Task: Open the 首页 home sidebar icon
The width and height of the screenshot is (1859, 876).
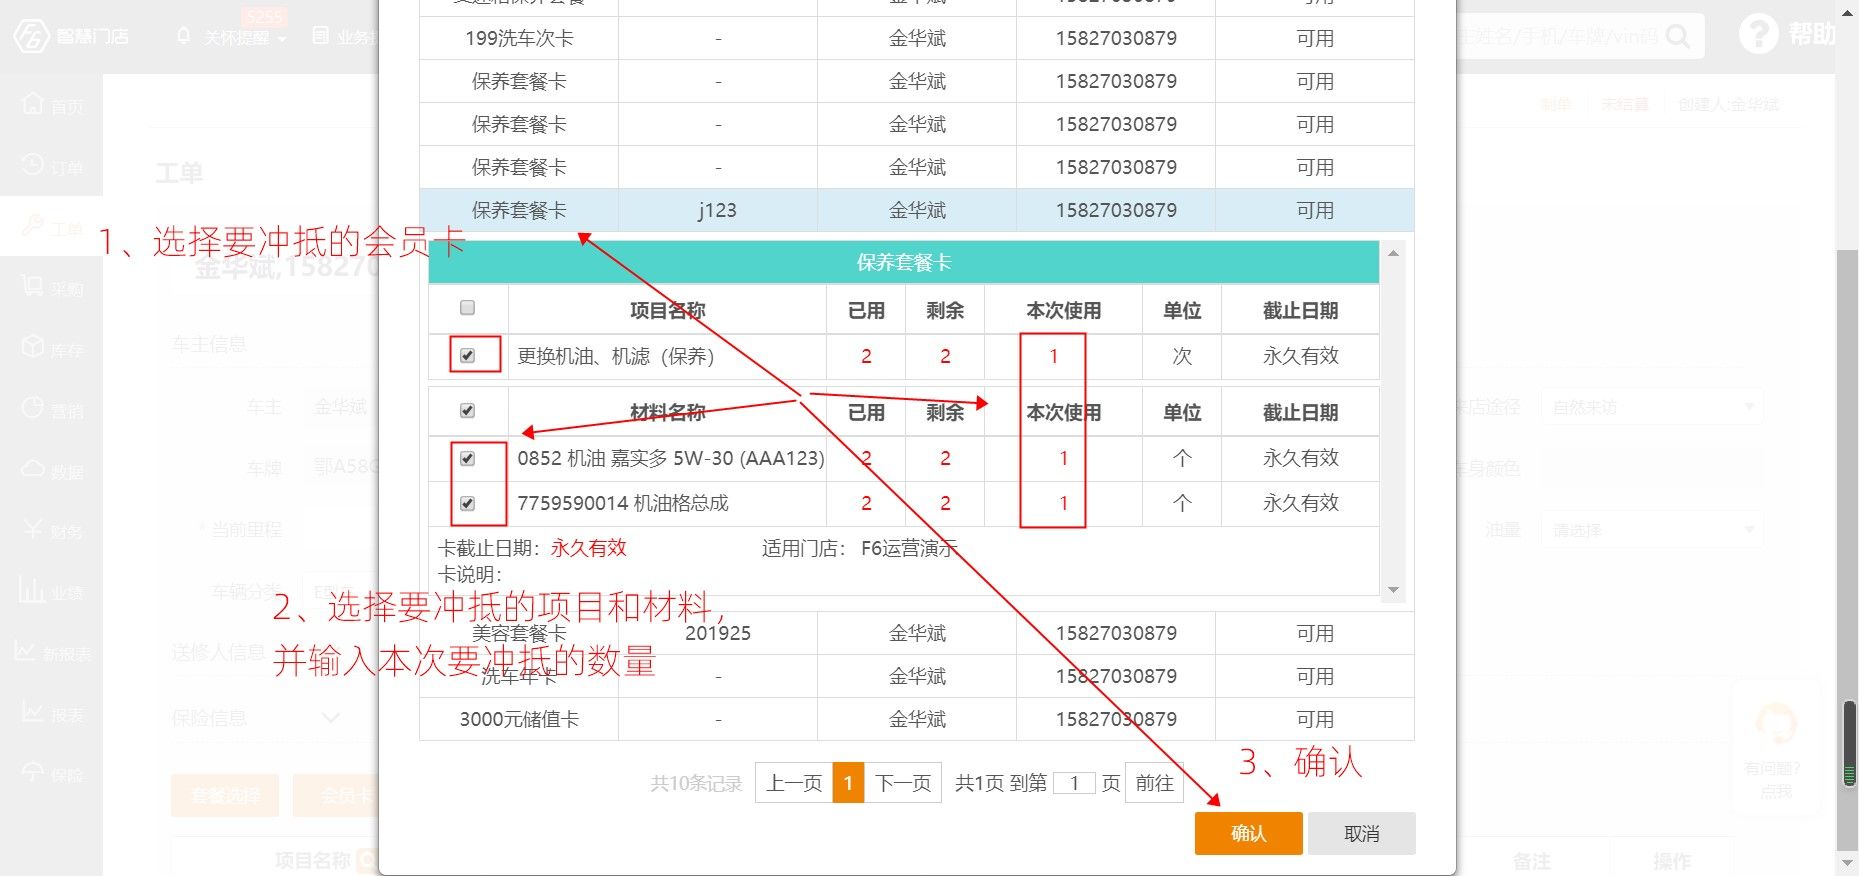Action: [x=33, y=104]
